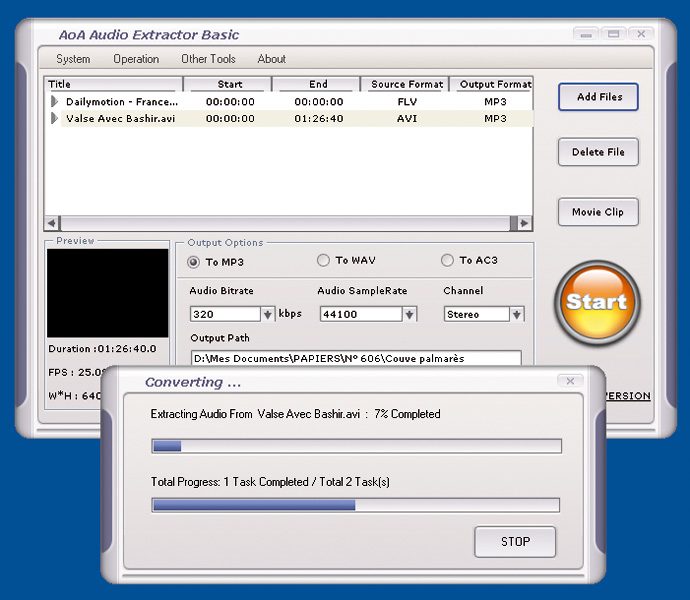690x600 pixels.
Task: Open the Audio SampleRate dropdown
Action: [409, 314]
